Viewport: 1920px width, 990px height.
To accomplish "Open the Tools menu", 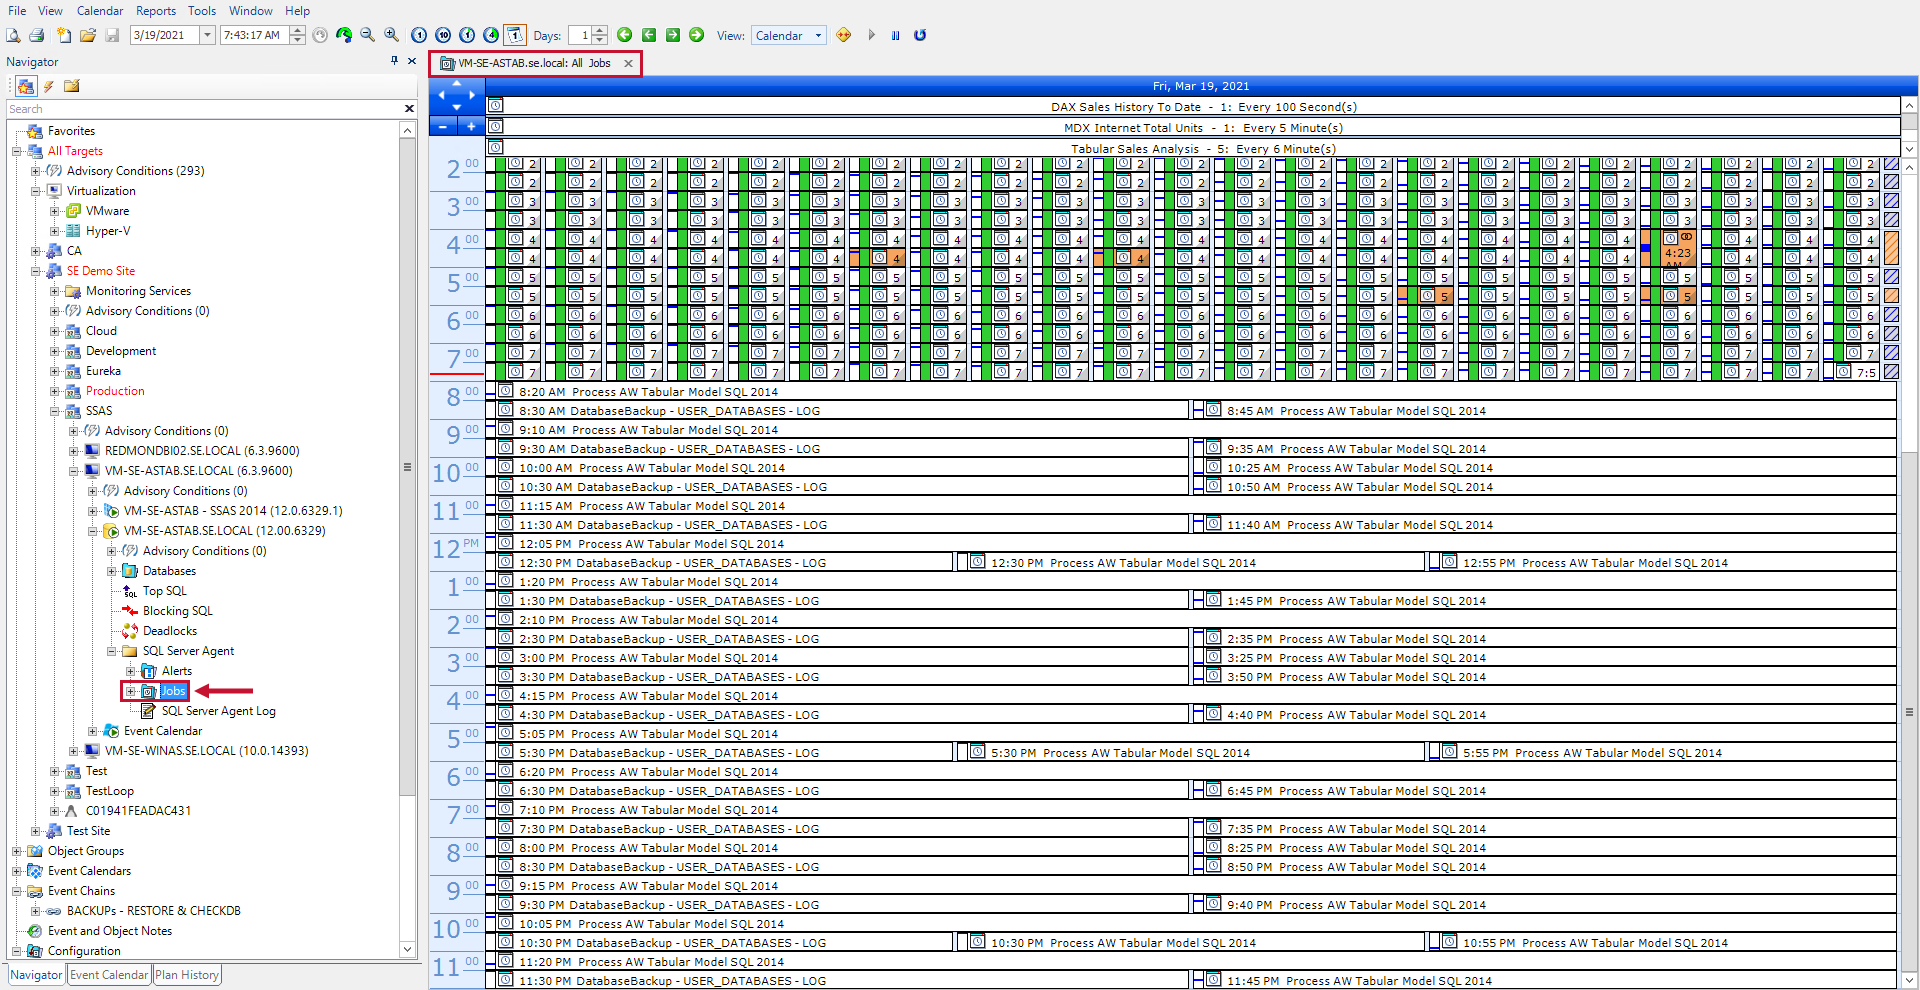I will coord(202,10).
